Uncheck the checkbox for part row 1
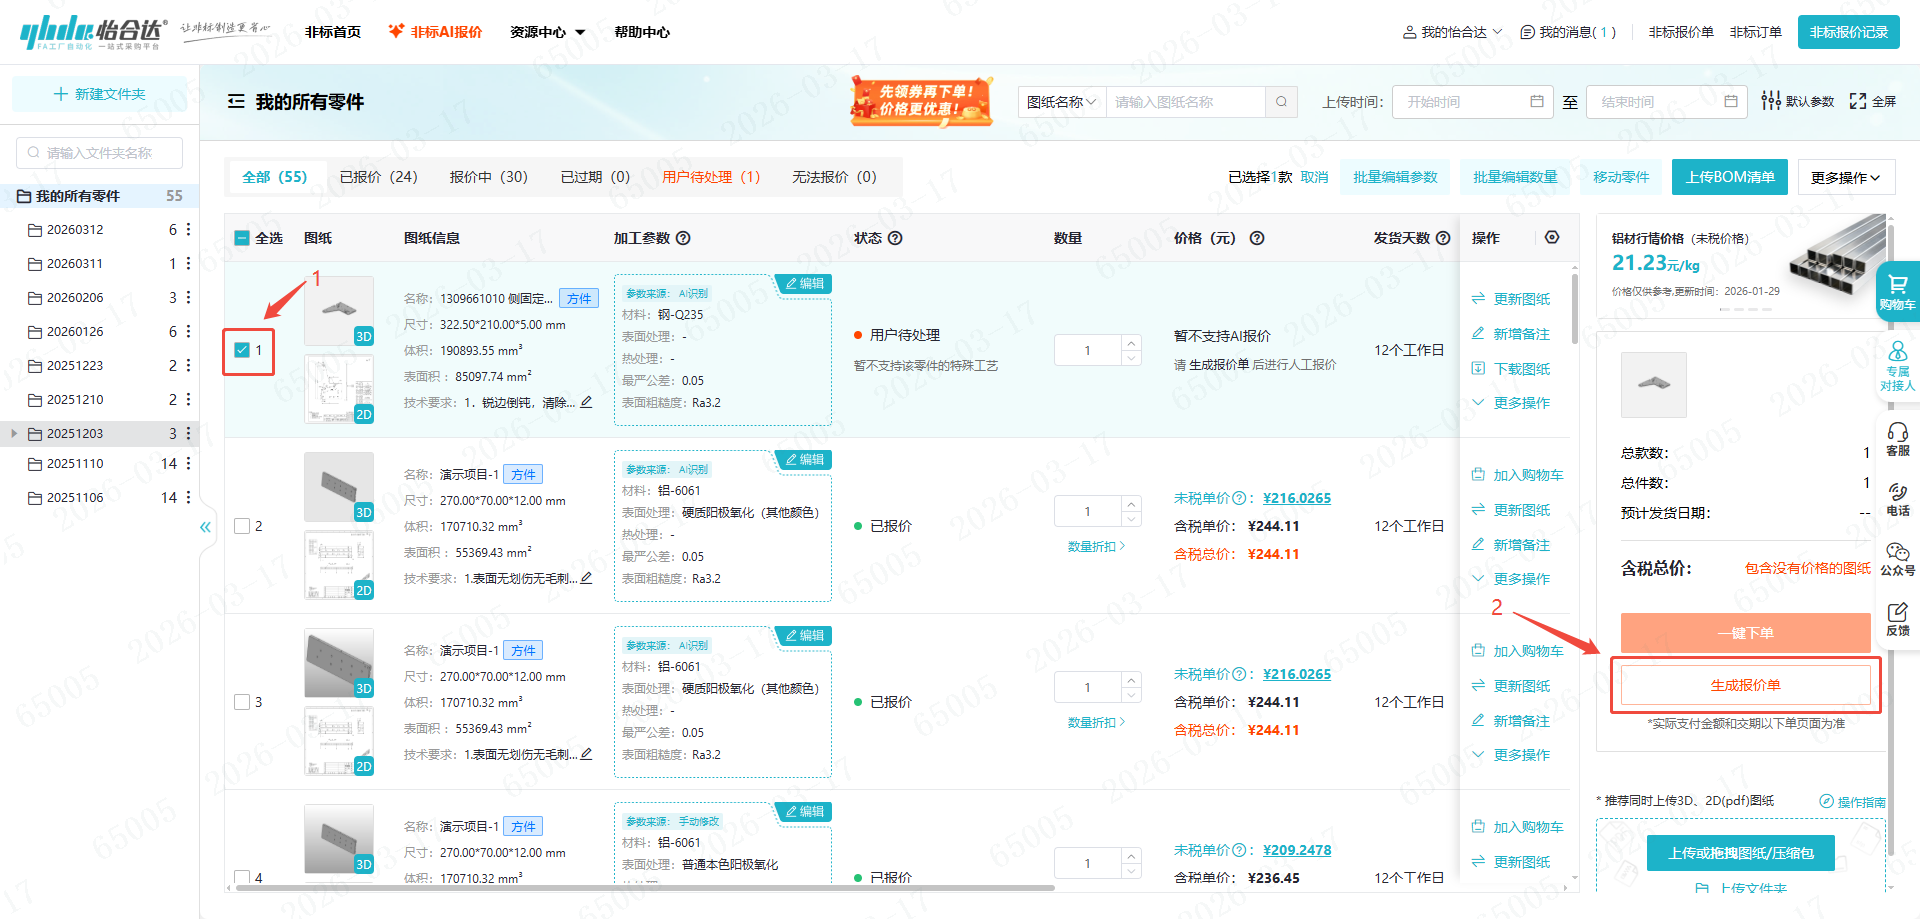This screenshot has width=1920, height=919. coord(242,350)
